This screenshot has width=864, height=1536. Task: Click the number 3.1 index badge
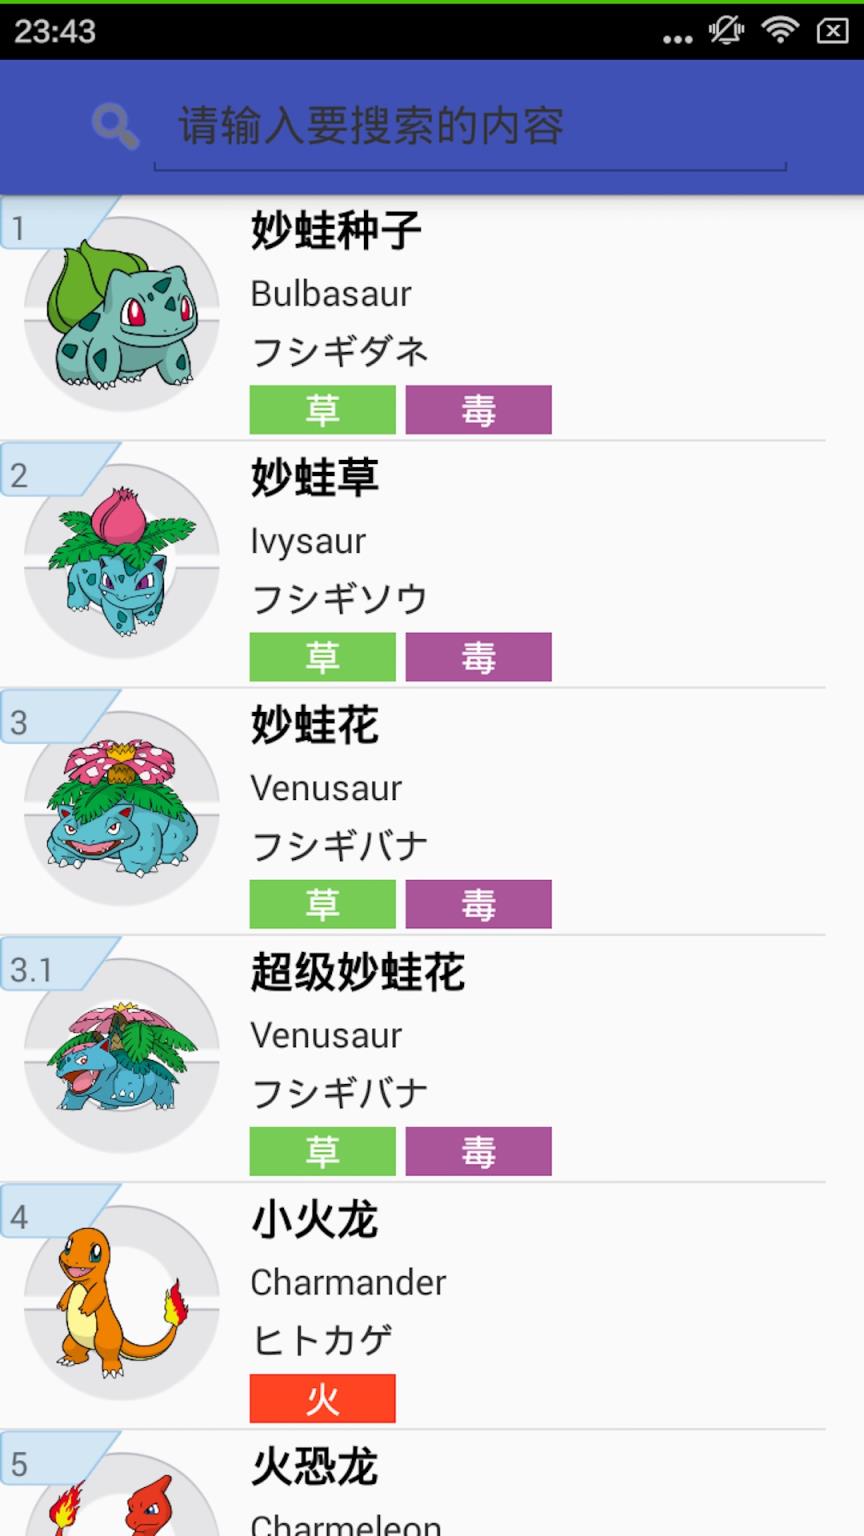click(x=32, y=969)
